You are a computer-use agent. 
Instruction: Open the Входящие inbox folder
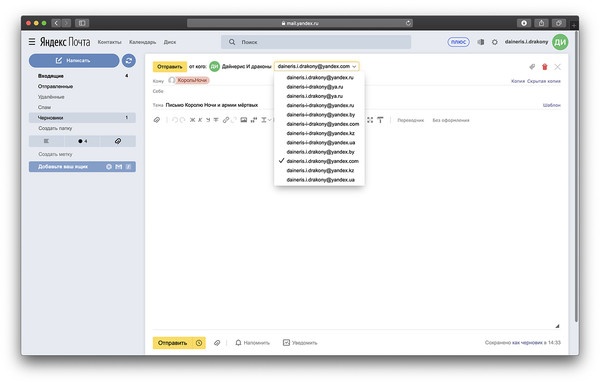(x=51, y=76)
